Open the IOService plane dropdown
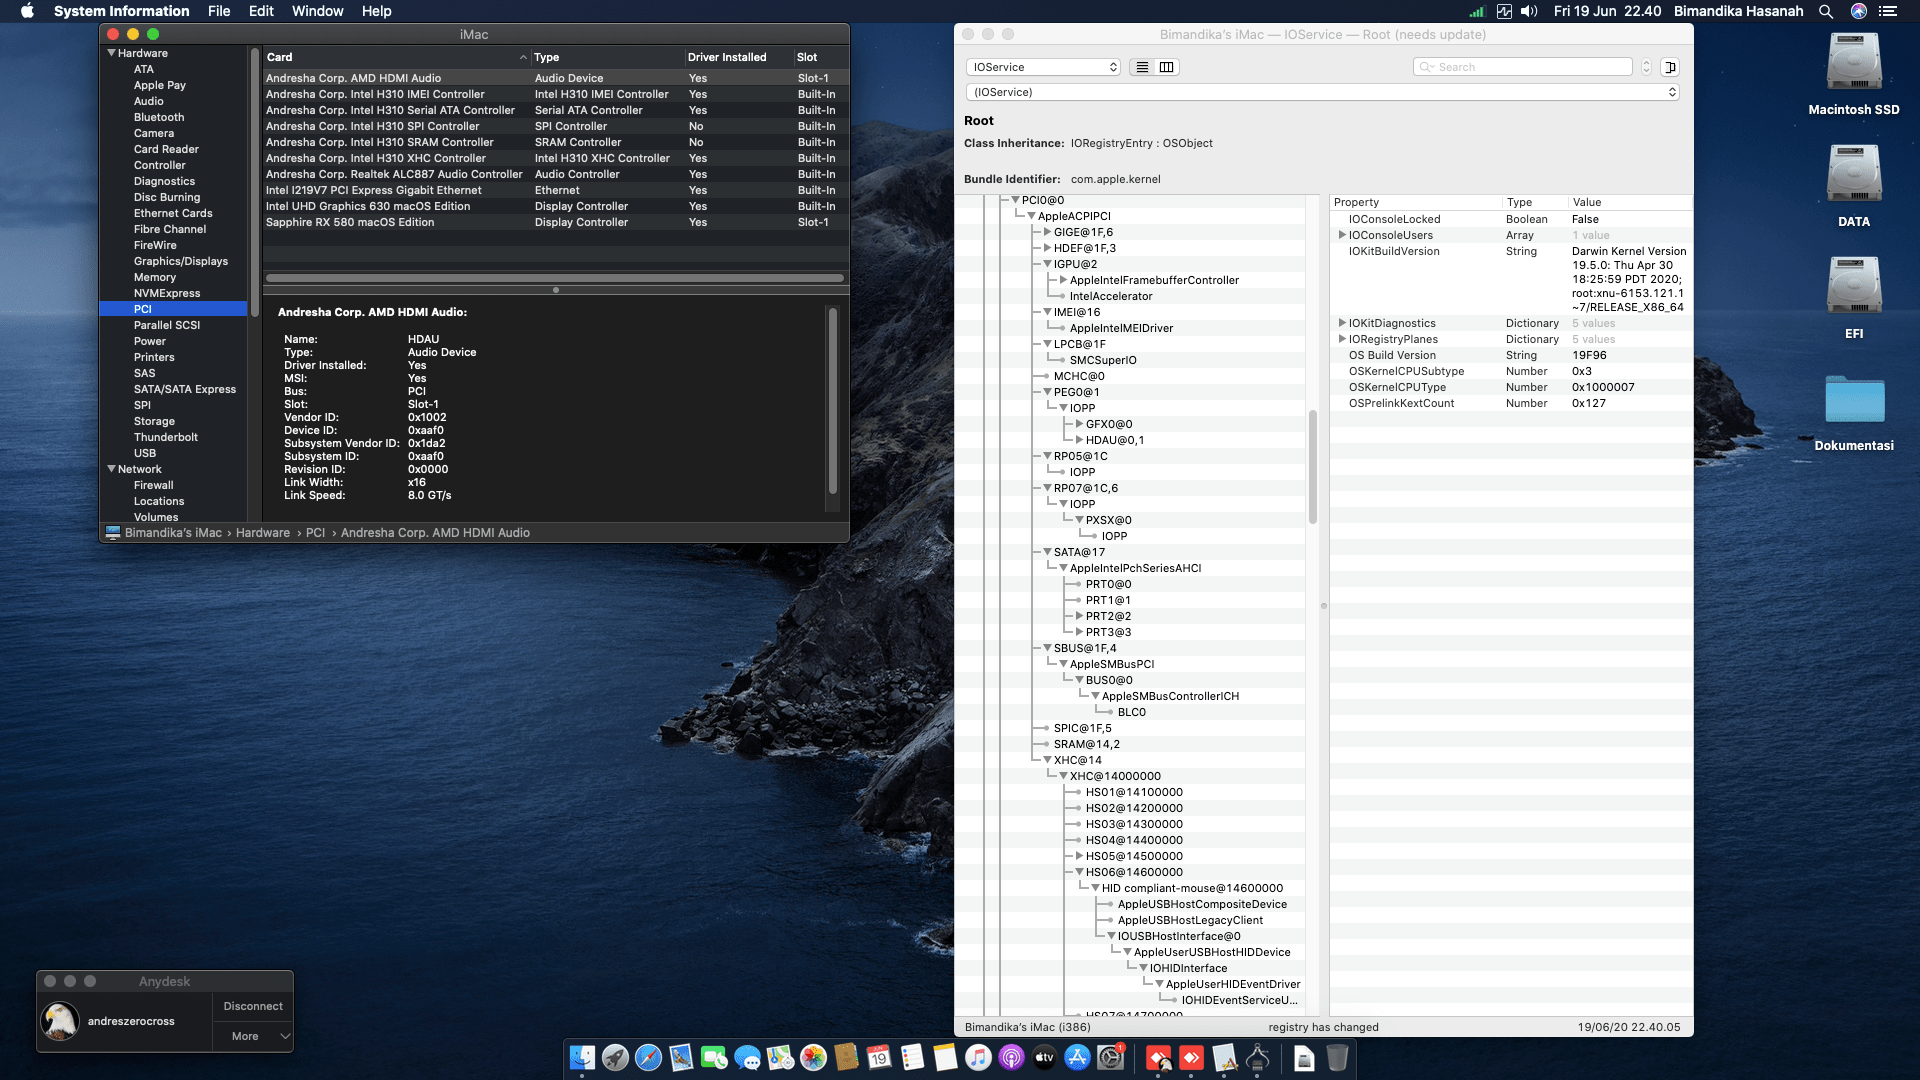This screenshot has height=1080, width=1920. 1043,67
